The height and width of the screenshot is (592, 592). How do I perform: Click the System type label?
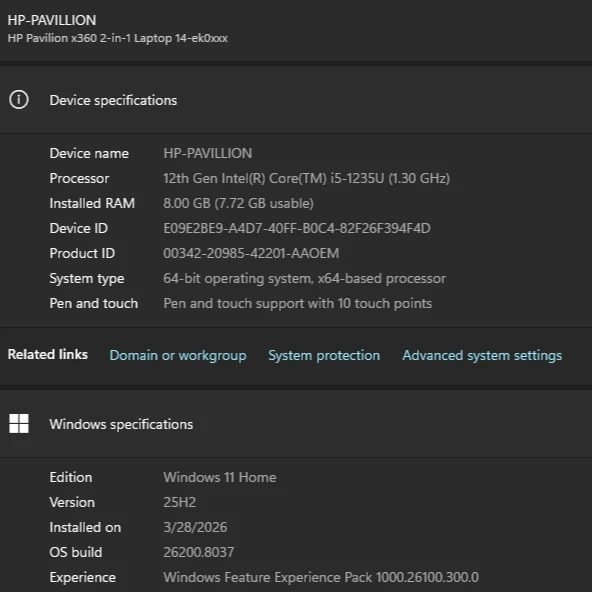pos(87,279)
